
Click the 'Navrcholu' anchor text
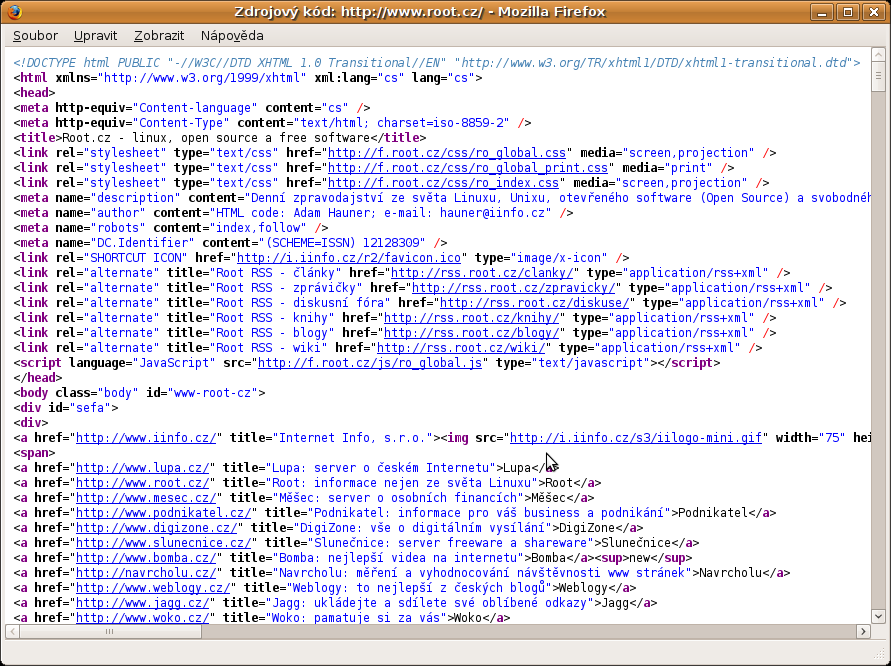pos(730,573)
